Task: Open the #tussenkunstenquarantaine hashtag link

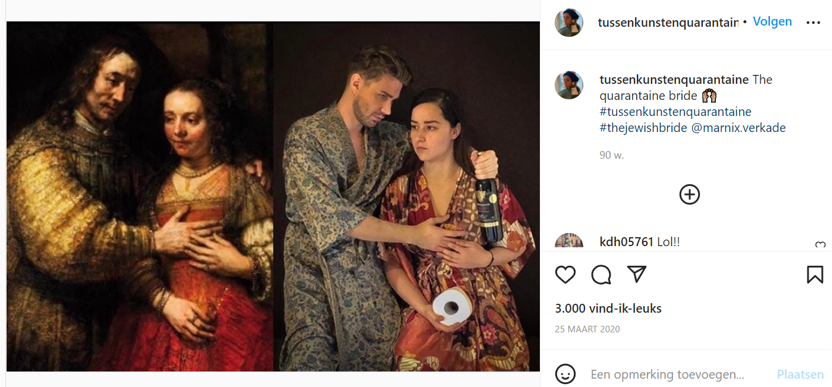Action: 675,112
